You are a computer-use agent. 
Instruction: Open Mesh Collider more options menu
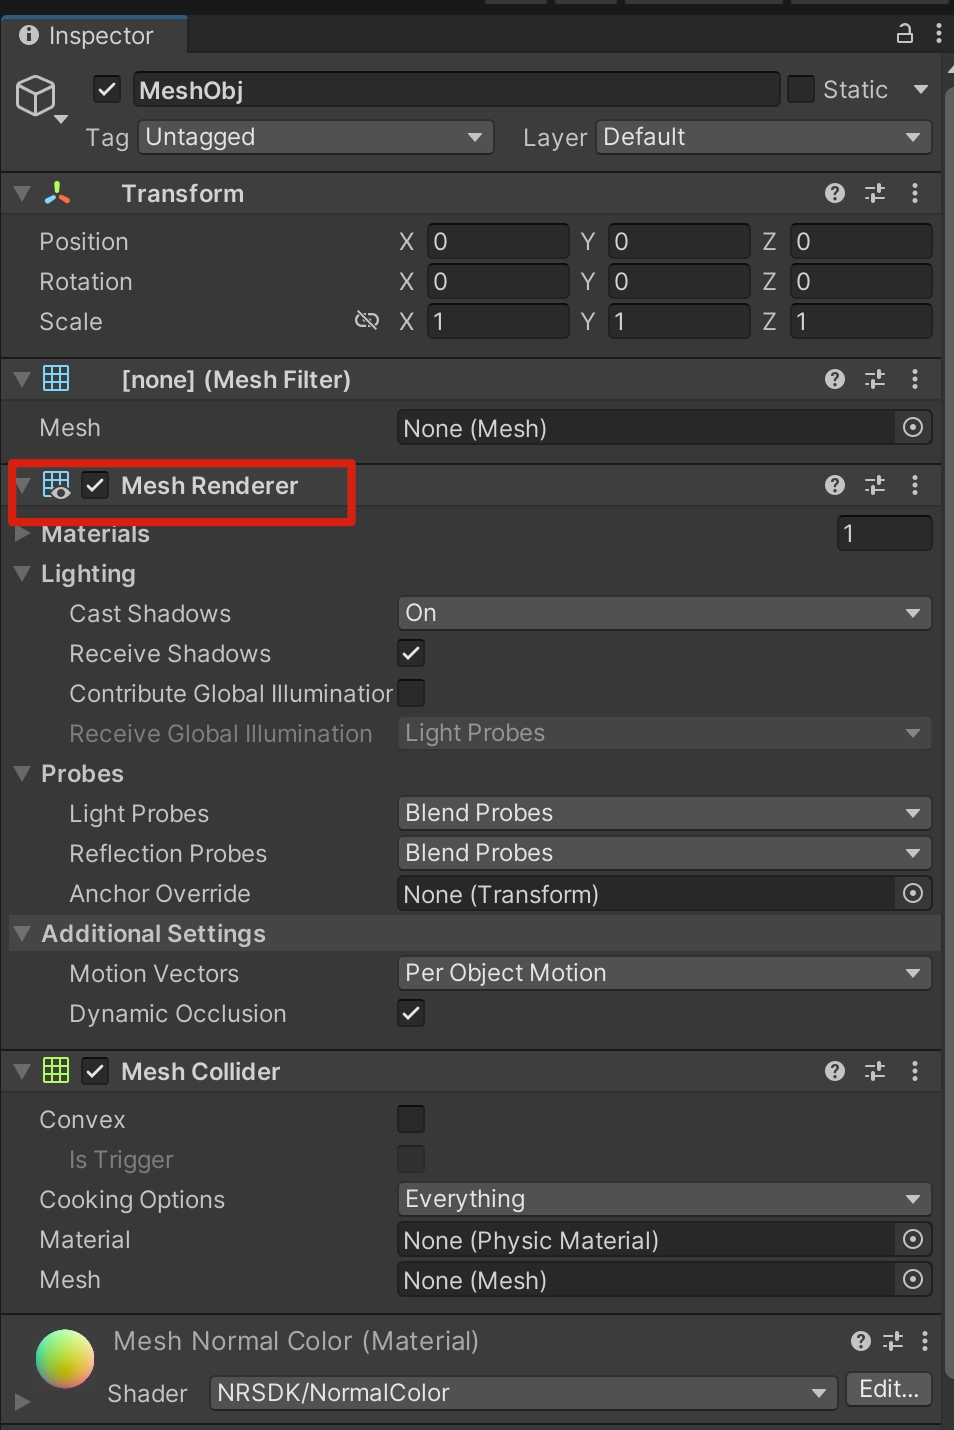915,1071
